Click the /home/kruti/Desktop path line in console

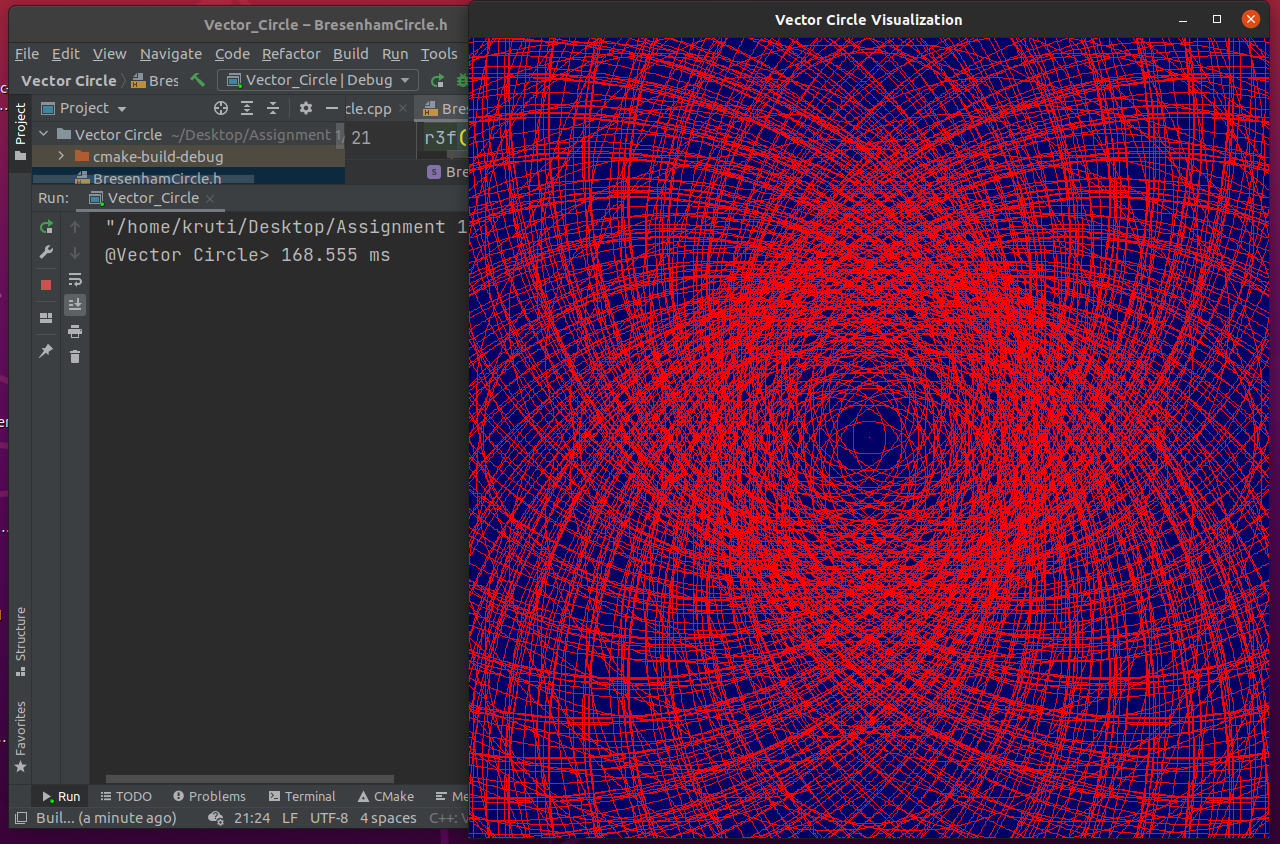[x=286, y=227]
